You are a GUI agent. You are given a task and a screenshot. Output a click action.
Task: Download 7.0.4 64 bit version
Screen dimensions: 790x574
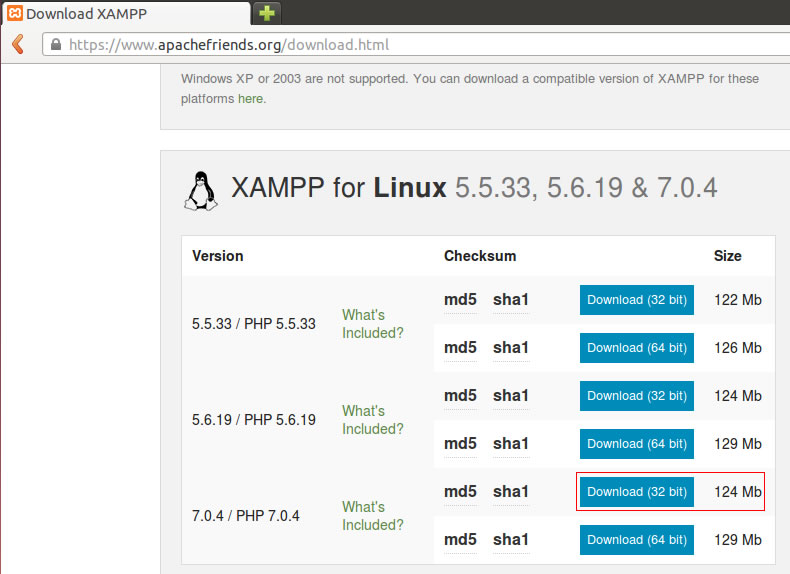click(636, 540)
